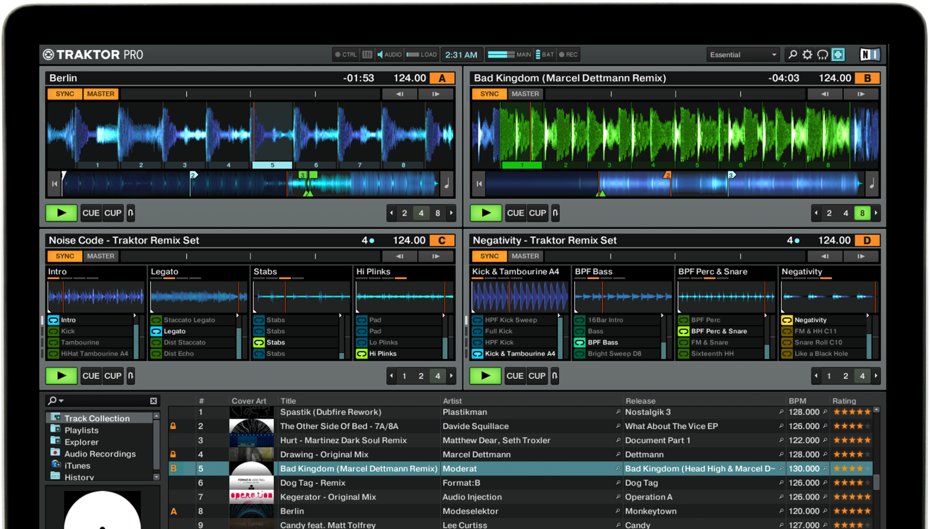The width and height of the screenshot is (930, 529).
Task: Click the Native Instruments logo icon
Action: (x=869, y=55)
